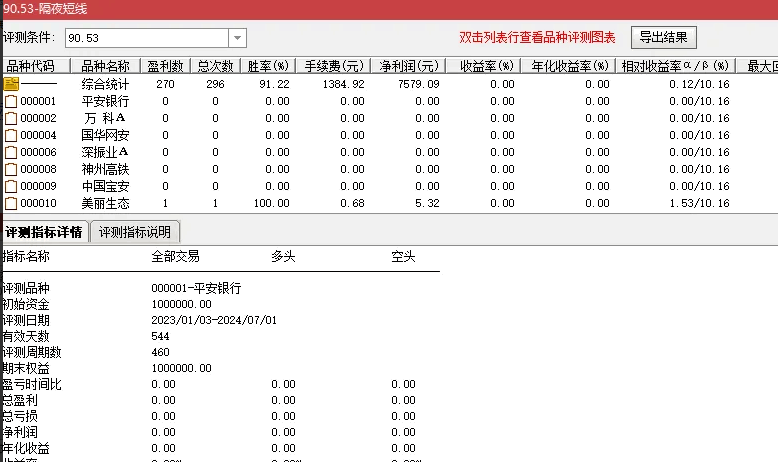Click the document icon for code 000010
Image resolution: width=778 pixels, height=462 pixels.
point(11,203)
